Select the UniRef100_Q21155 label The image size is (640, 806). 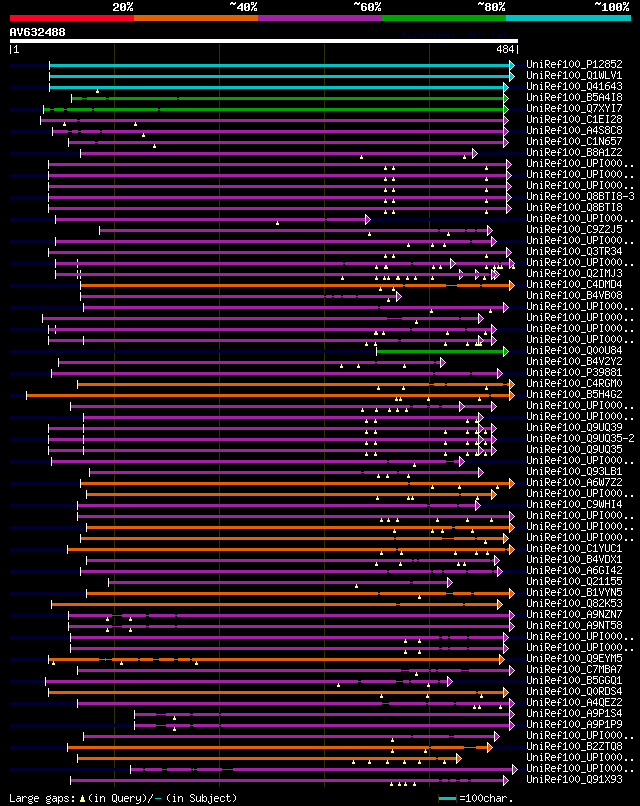[x=574, y=581]
